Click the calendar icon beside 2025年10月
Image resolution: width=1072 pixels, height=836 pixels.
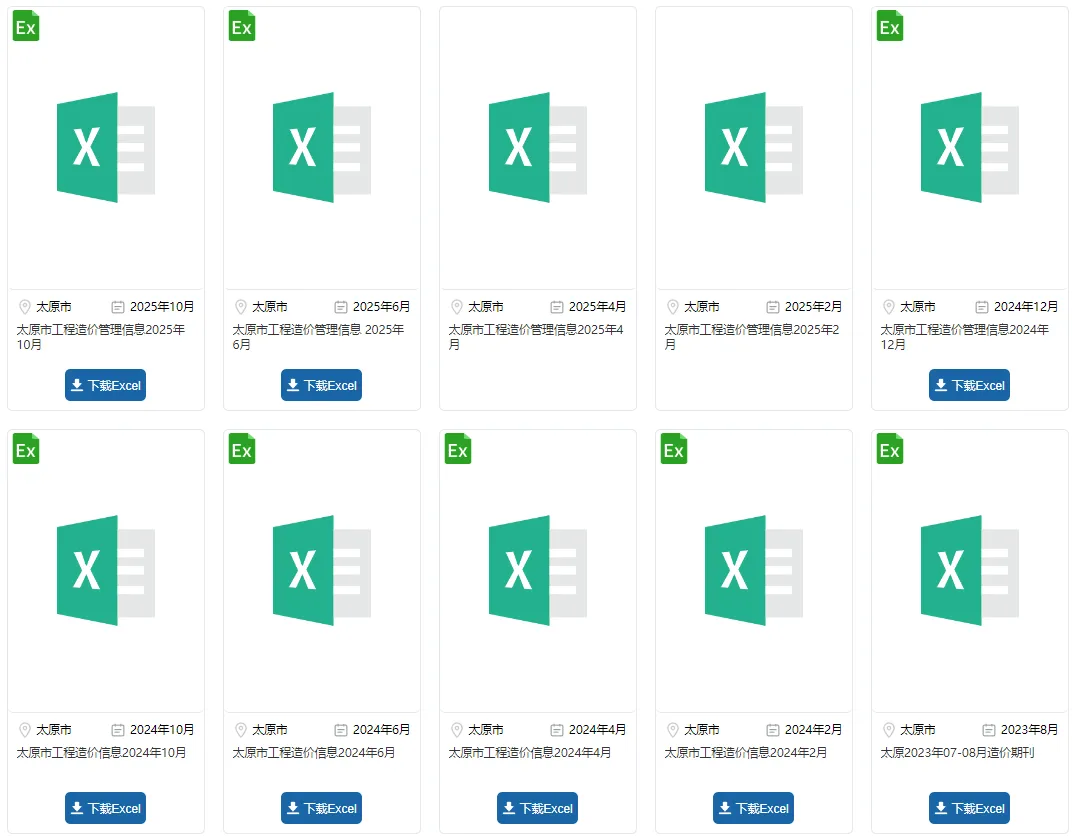(118, 308)
